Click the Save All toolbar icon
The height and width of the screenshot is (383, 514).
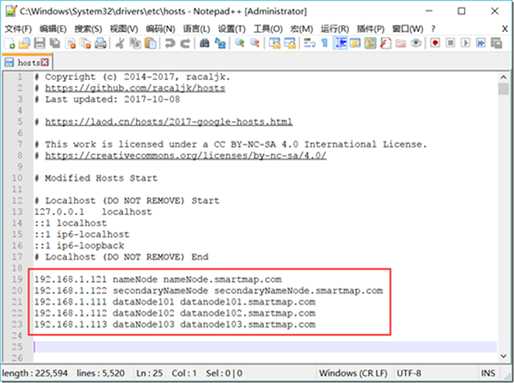click(x=55, y=43)
